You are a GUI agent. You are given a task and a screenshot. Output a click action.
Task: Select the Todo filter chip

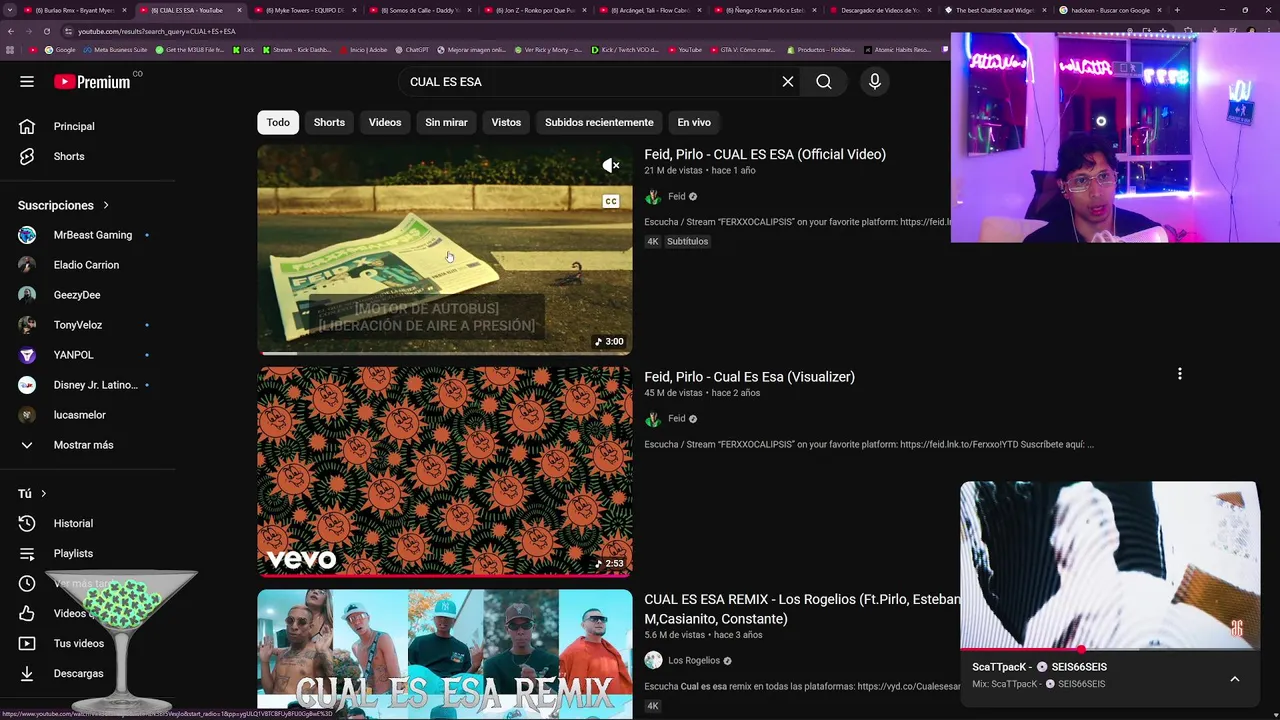coord(278,123)
